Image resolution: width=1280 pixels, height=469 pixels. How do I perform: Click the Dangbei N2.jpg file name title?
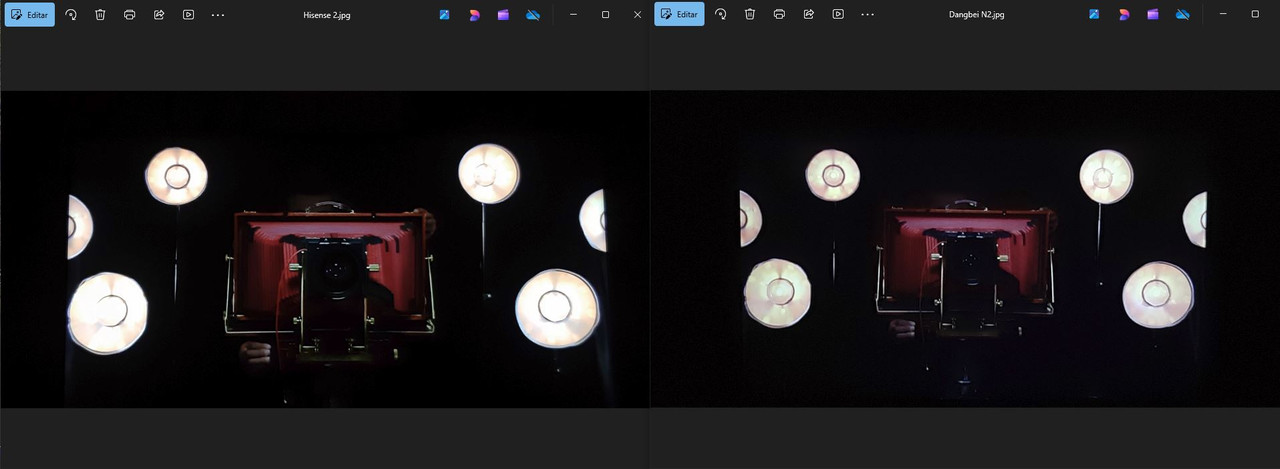[x=977, y=15]
